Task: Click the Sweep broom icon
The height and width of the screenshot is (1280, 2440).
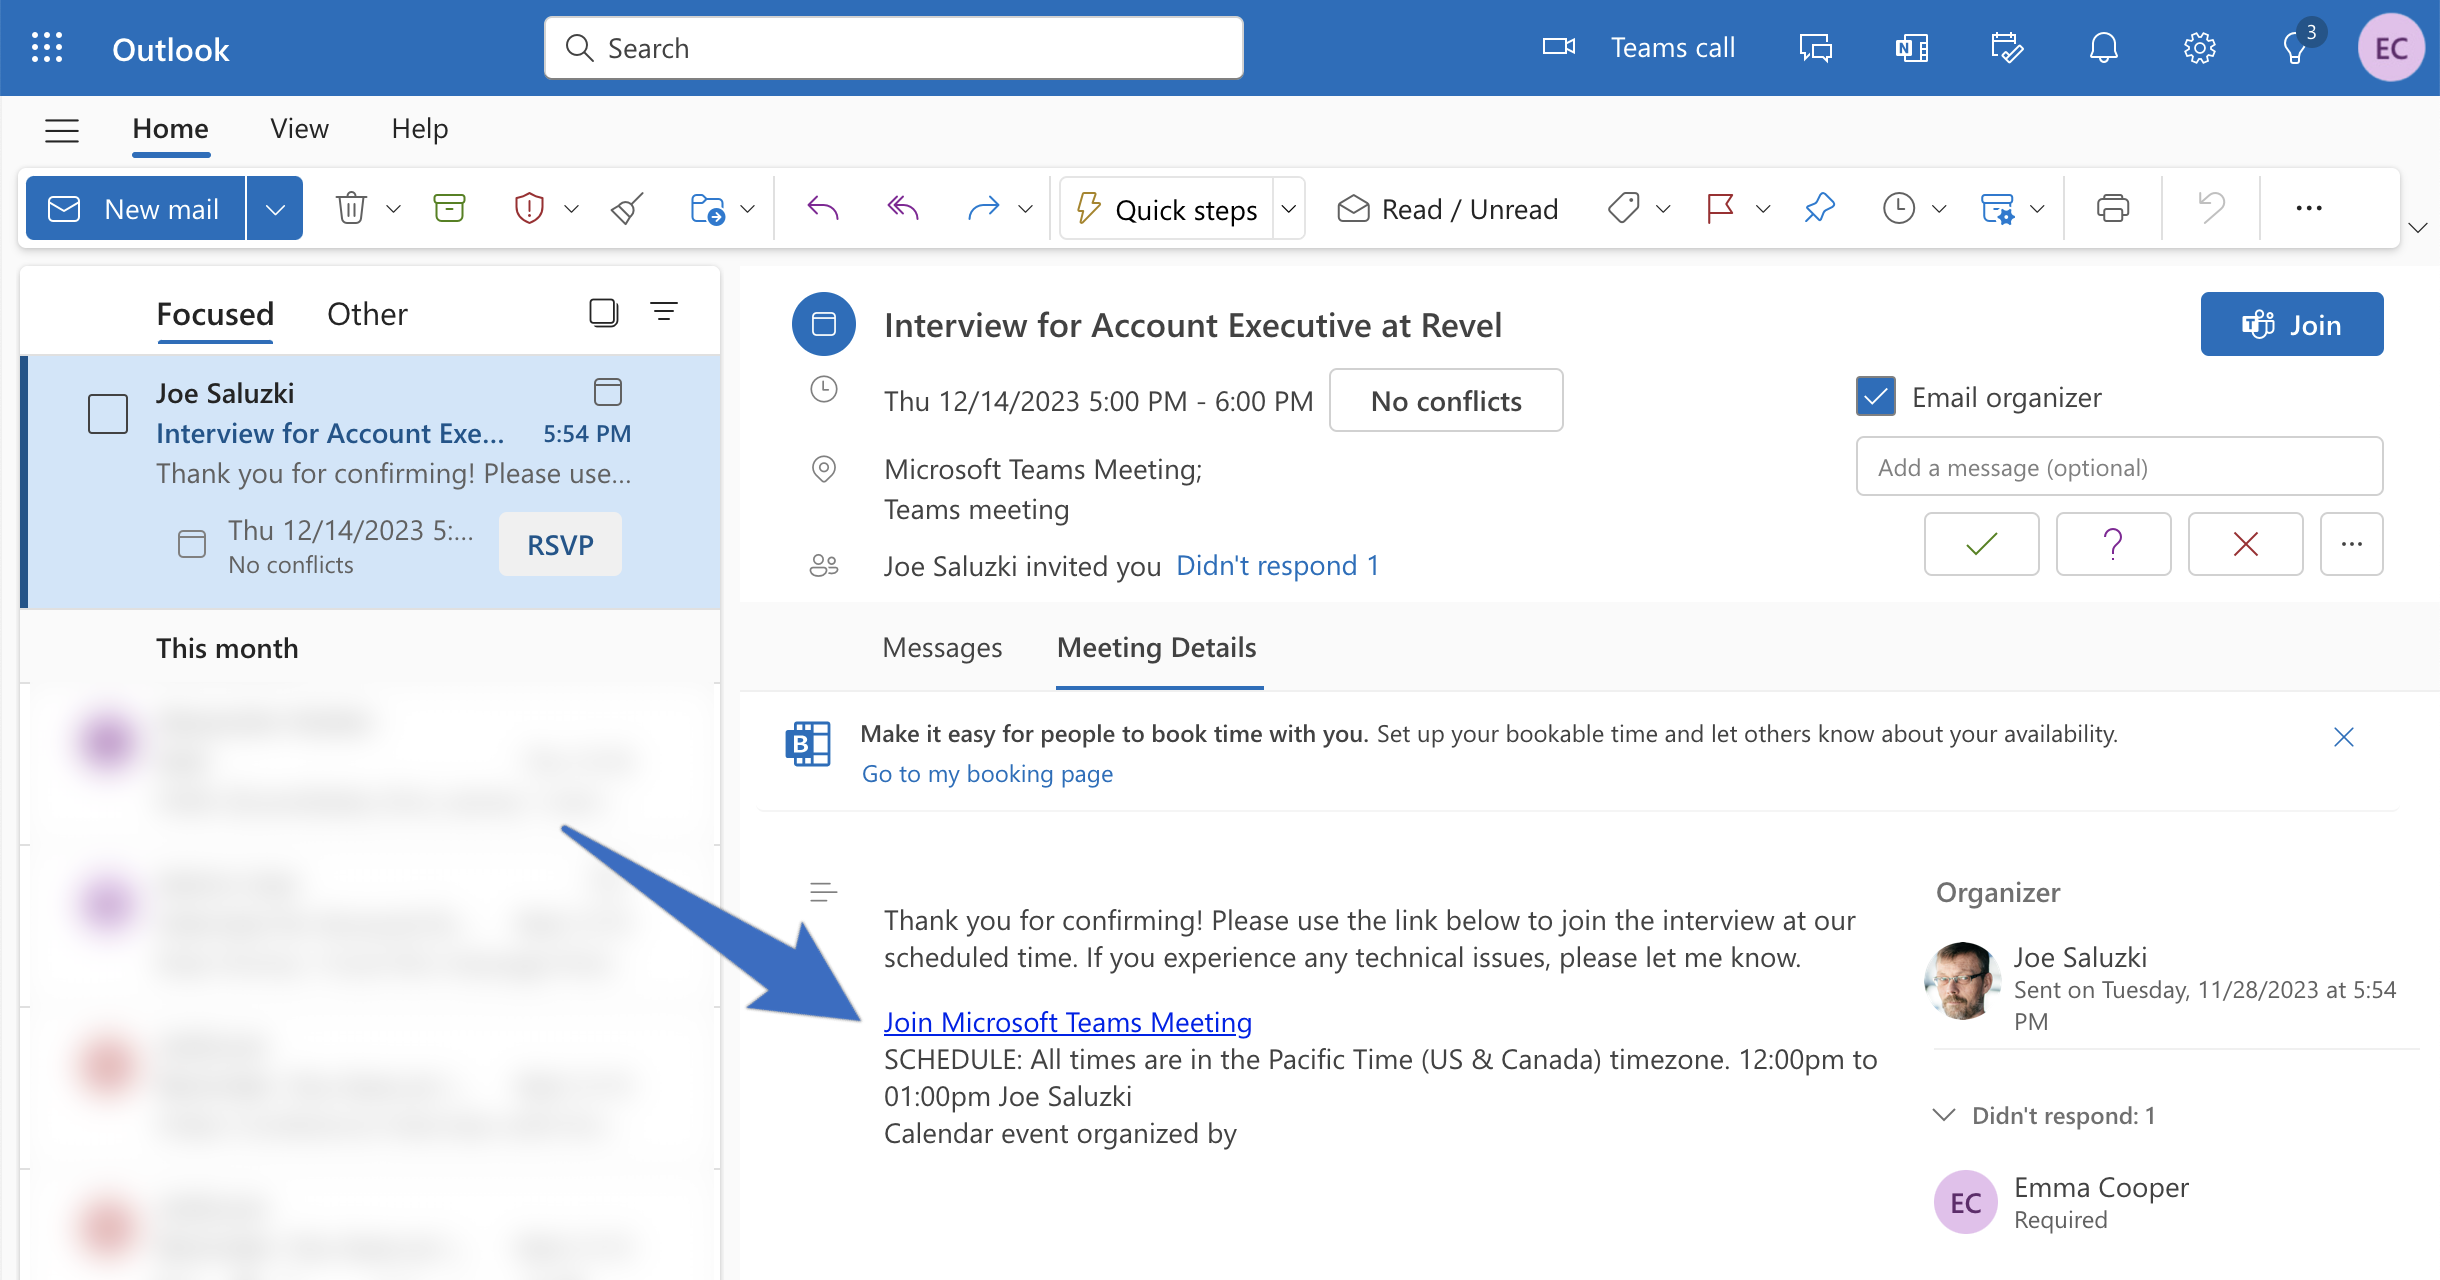Action: point(627,208)
